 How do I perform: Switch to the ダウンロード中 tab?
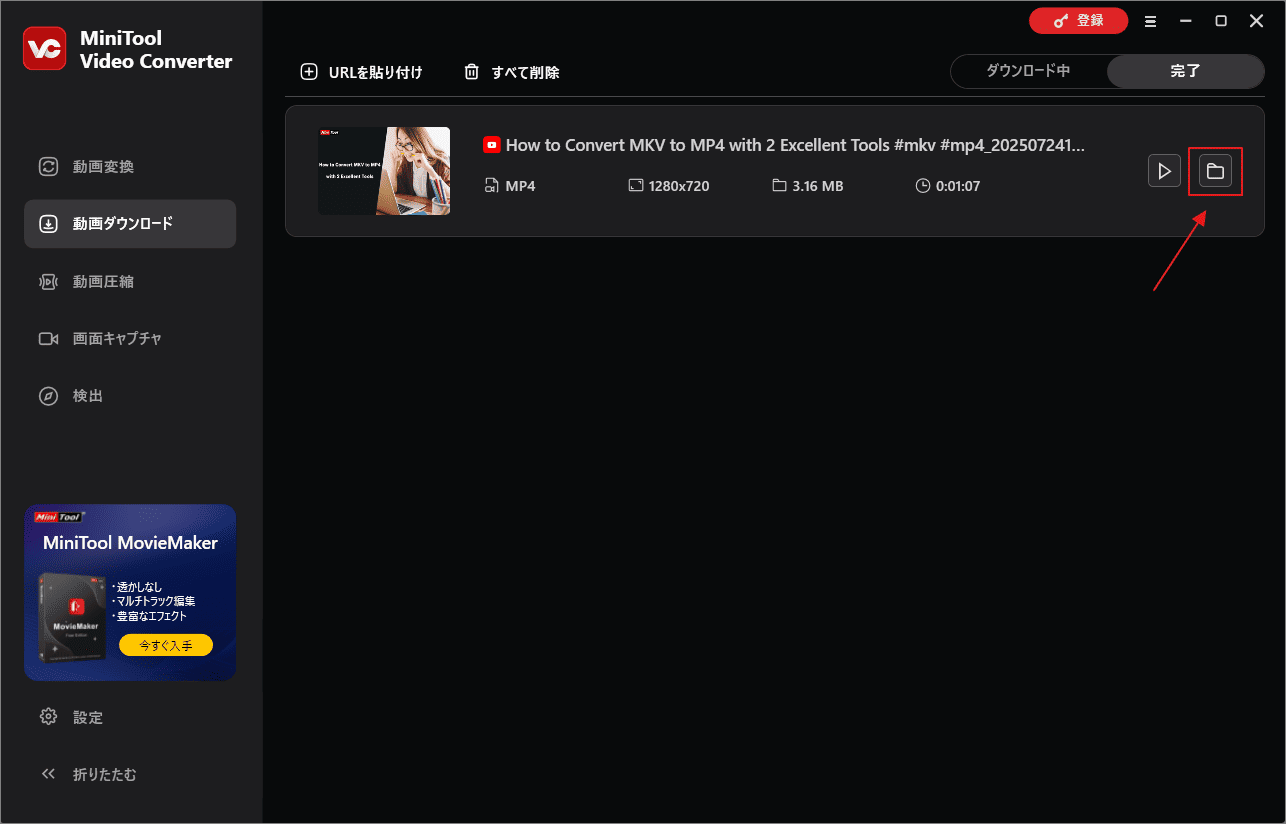point(1028,71)
